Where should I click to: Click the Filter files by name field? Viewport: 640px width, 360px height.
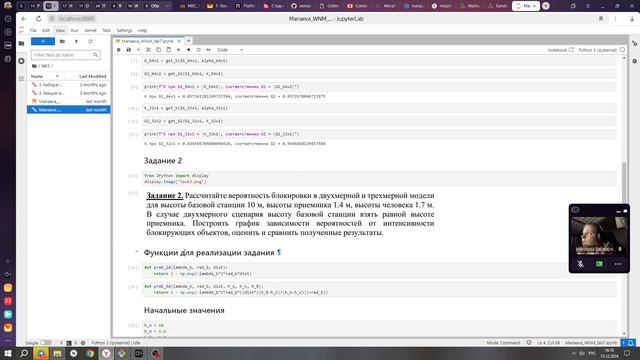[x=65, y=55]
